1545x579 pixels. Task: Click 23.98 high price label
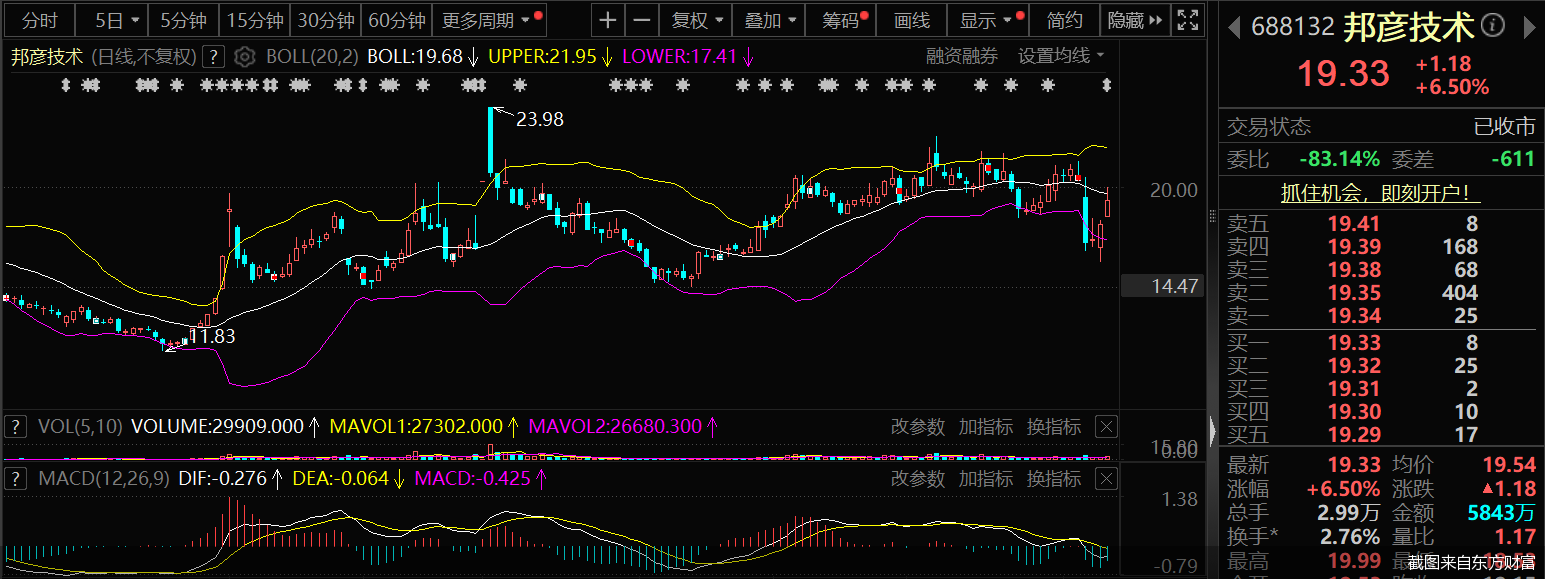click(x=540, y=119)
